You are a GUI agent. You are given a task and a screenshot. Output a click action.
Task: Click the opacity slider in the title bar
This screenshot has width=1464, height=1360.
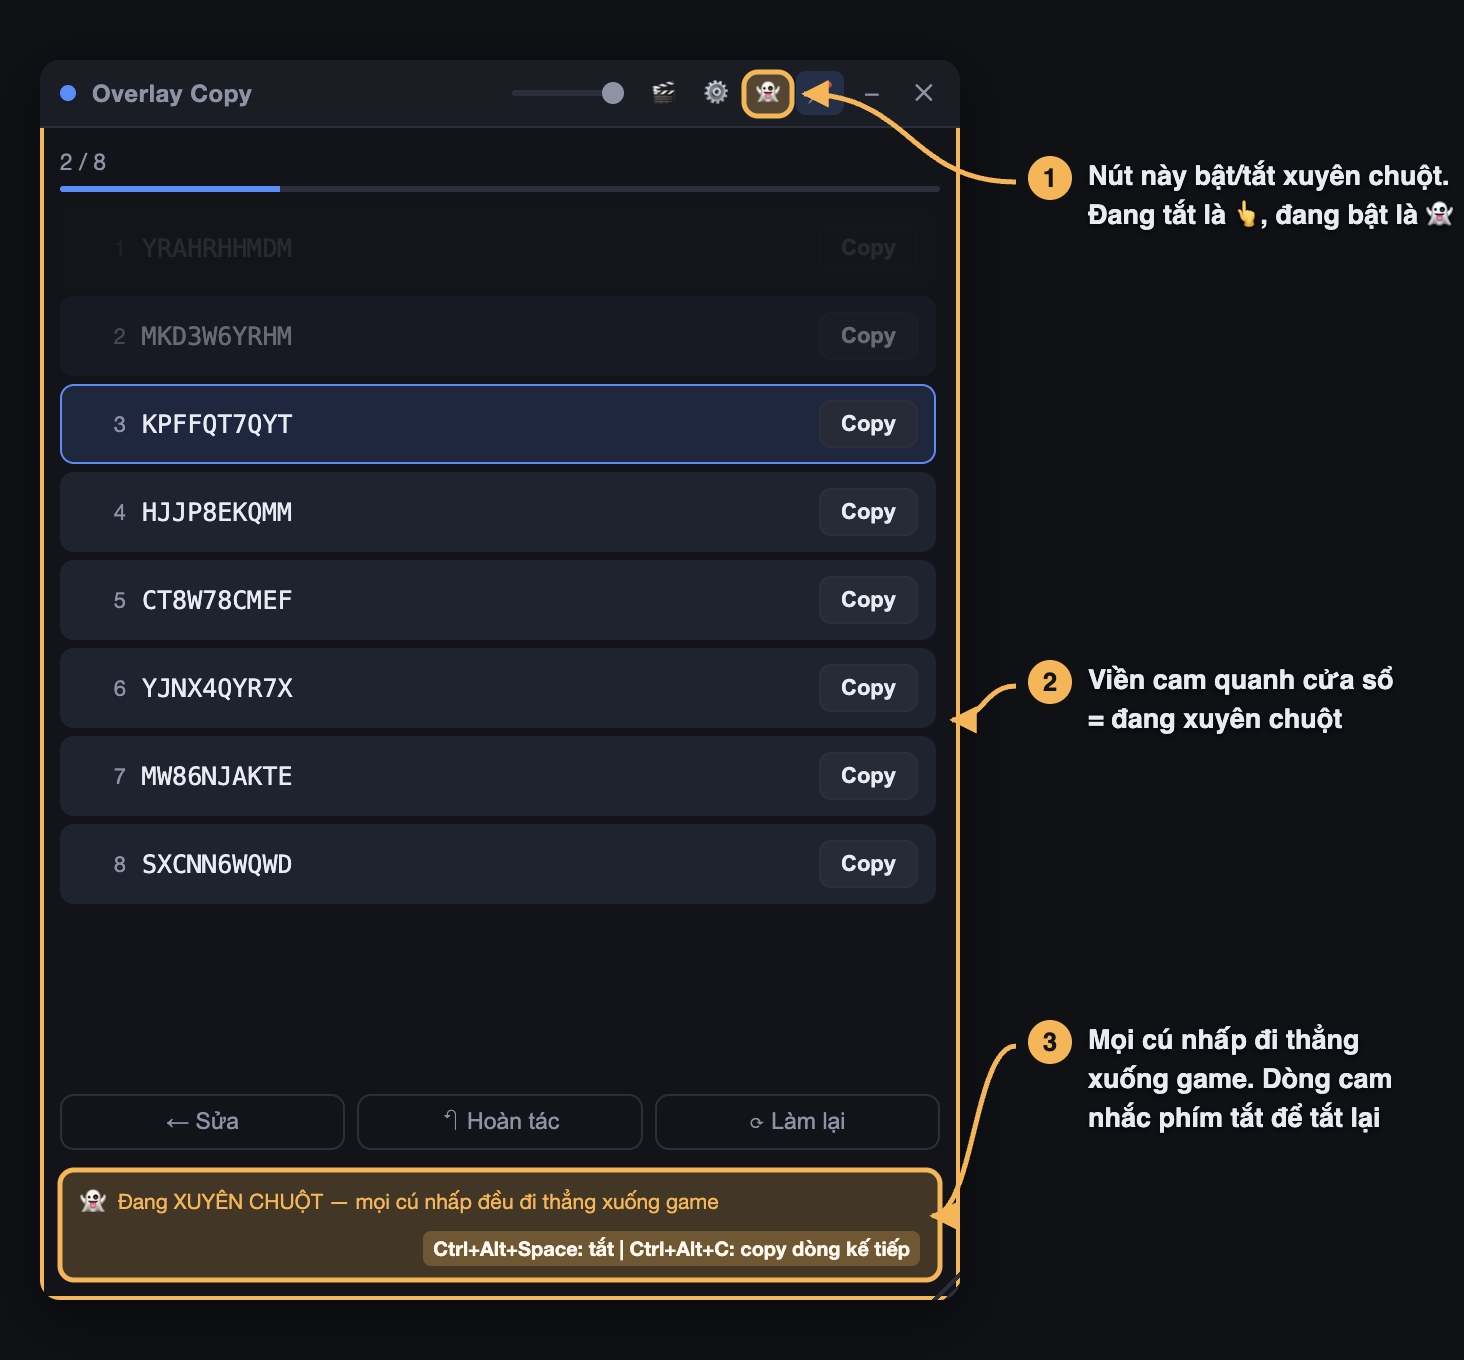pyautogui.click(x=568, y=93)
